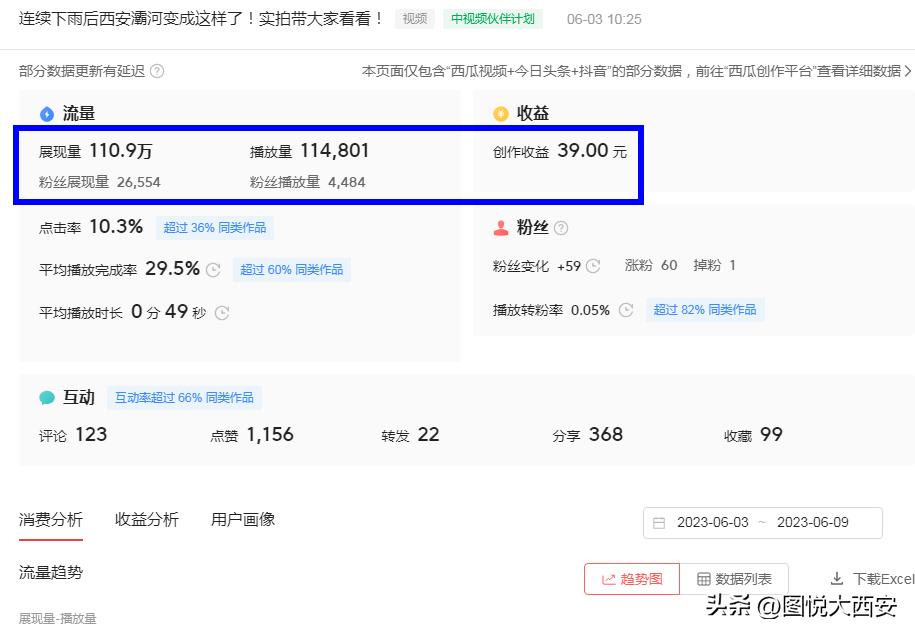Click the 中视频伙伴计划 tag

(x=492, y=18)
